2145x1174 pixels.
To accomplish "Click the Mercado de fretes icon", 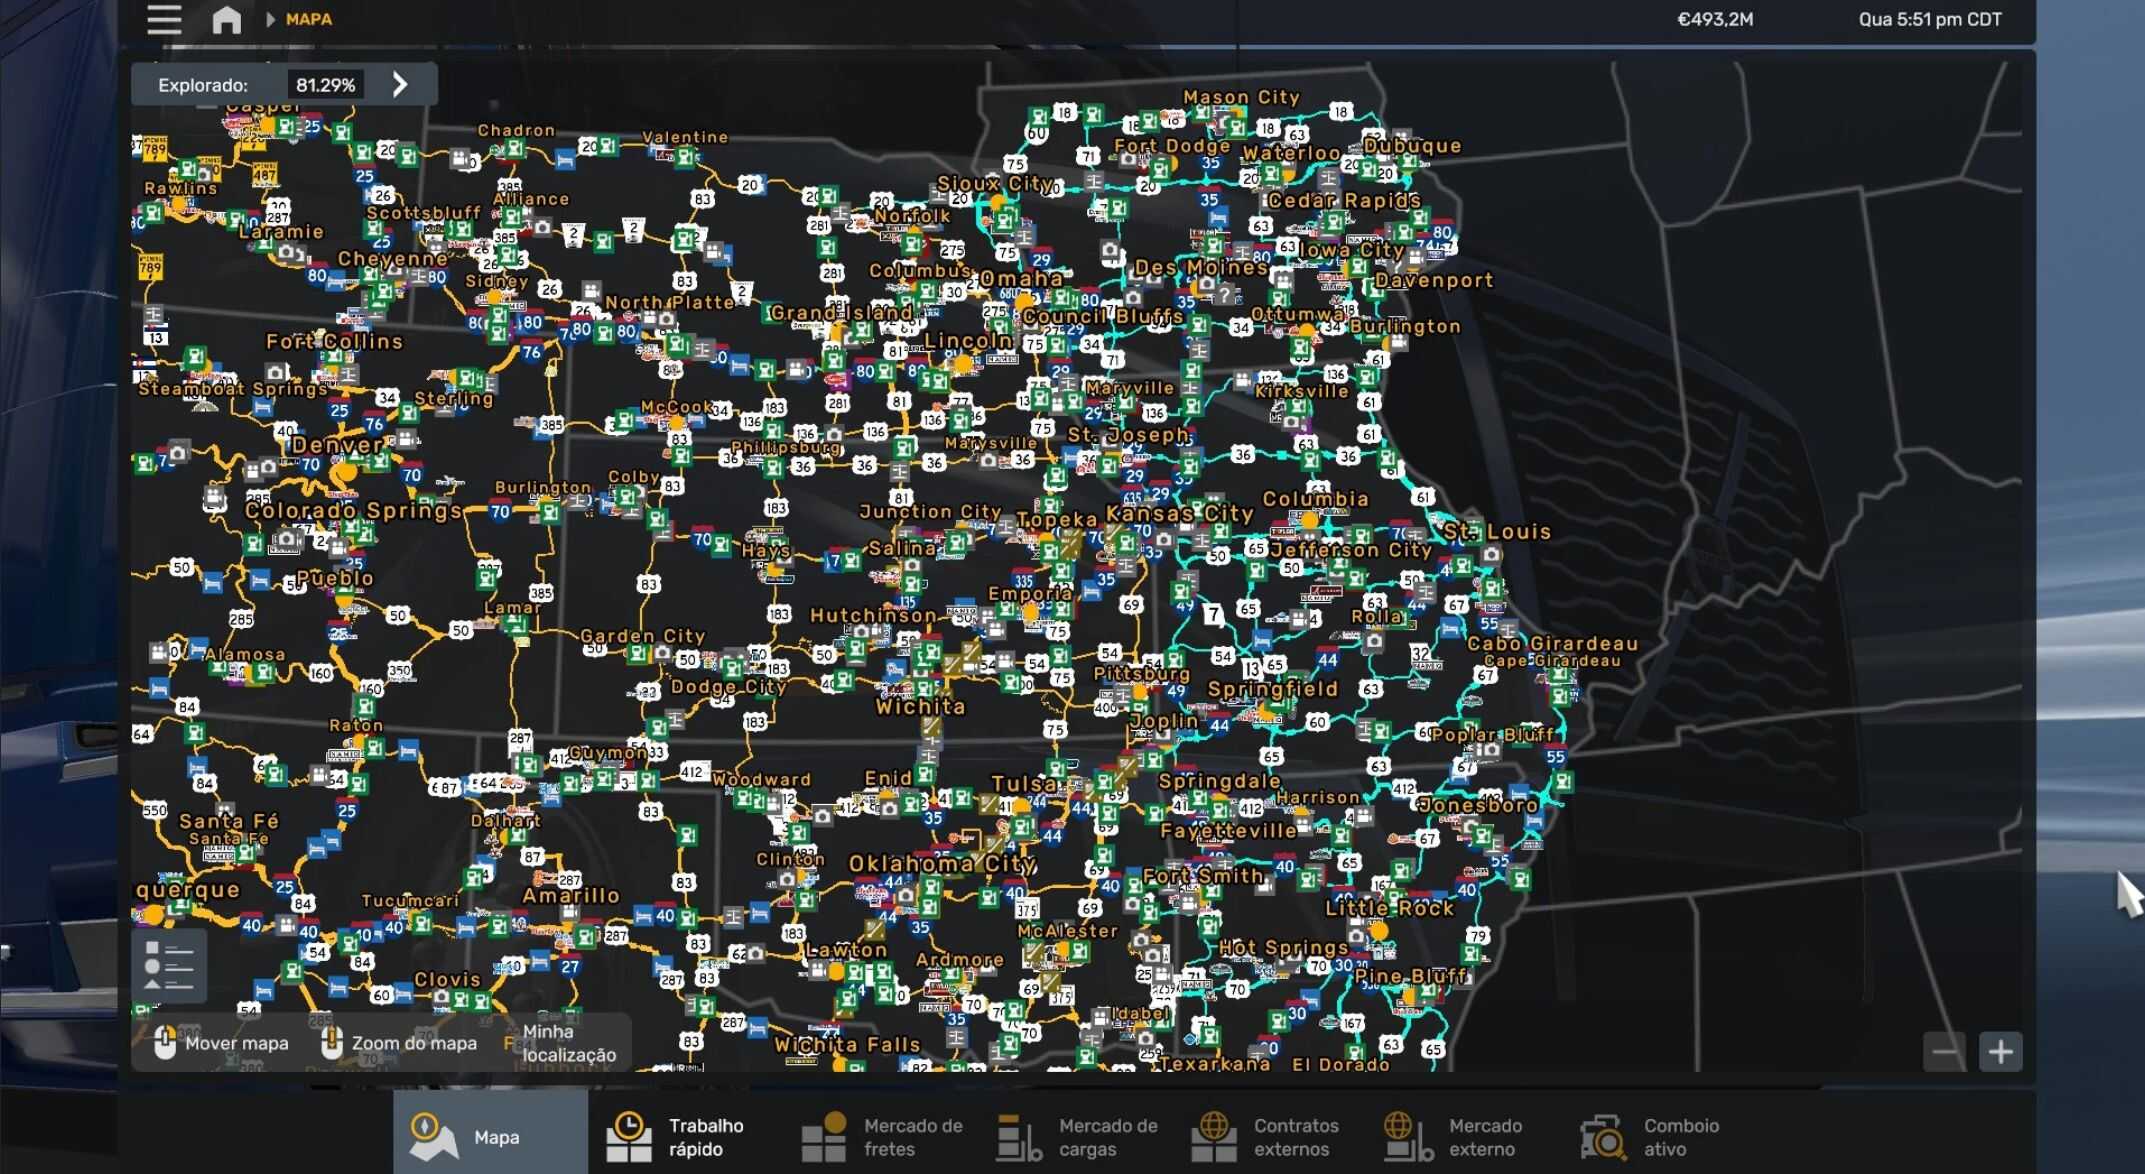I will pyautogui.click(x=824, y=1137).
